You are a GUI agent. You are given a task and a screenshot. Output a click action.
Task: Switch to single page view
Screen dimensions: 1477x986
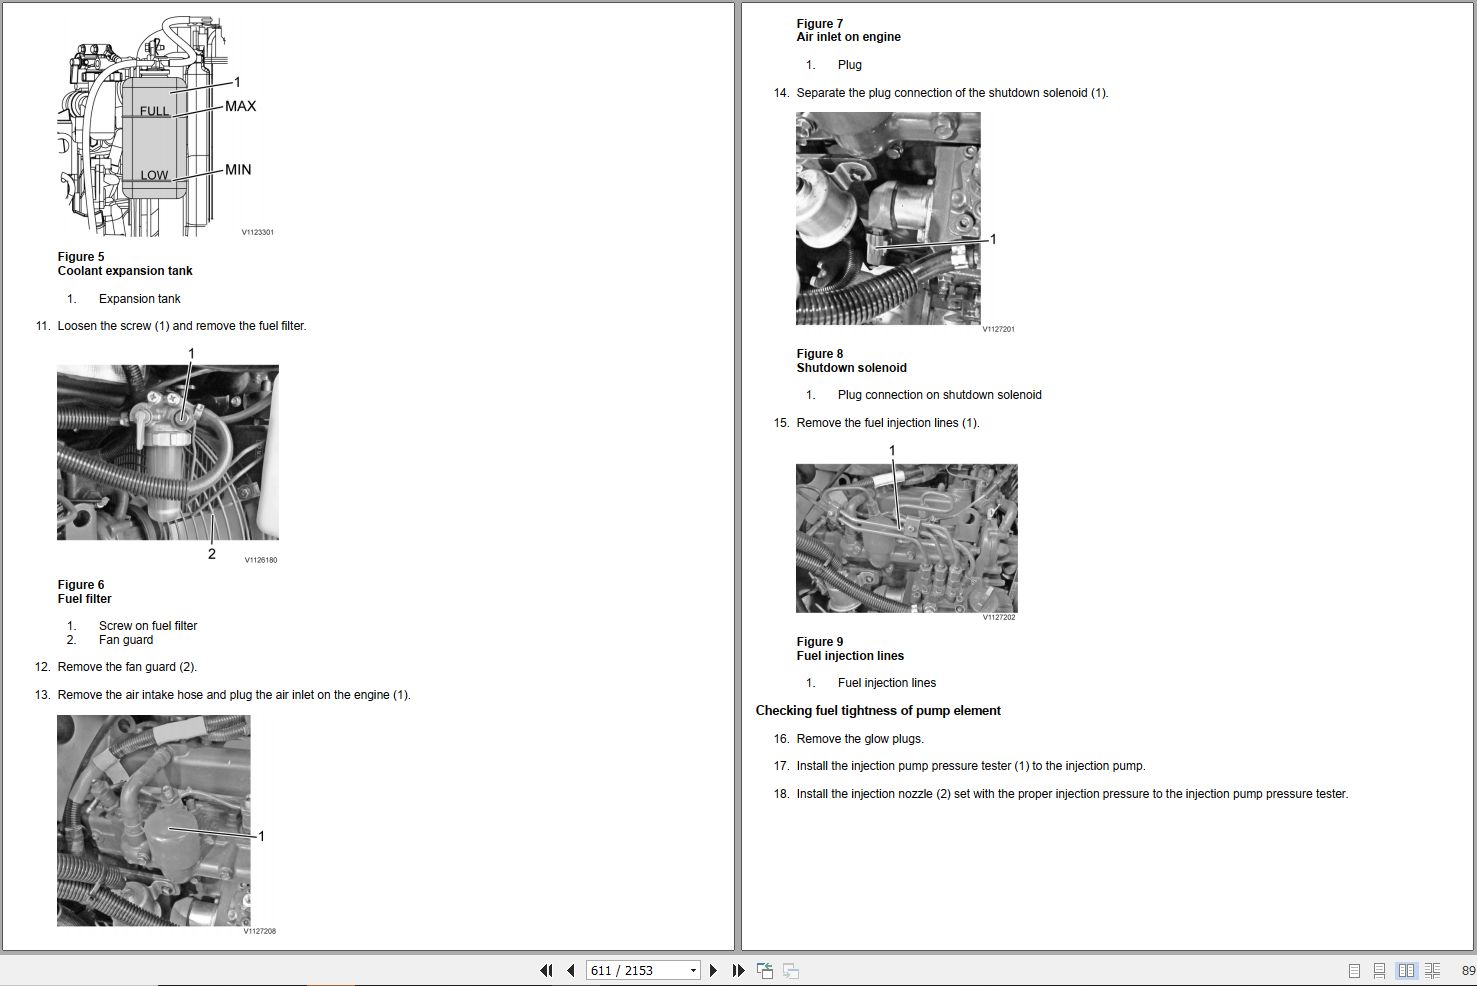click(x=1354, y=970)
